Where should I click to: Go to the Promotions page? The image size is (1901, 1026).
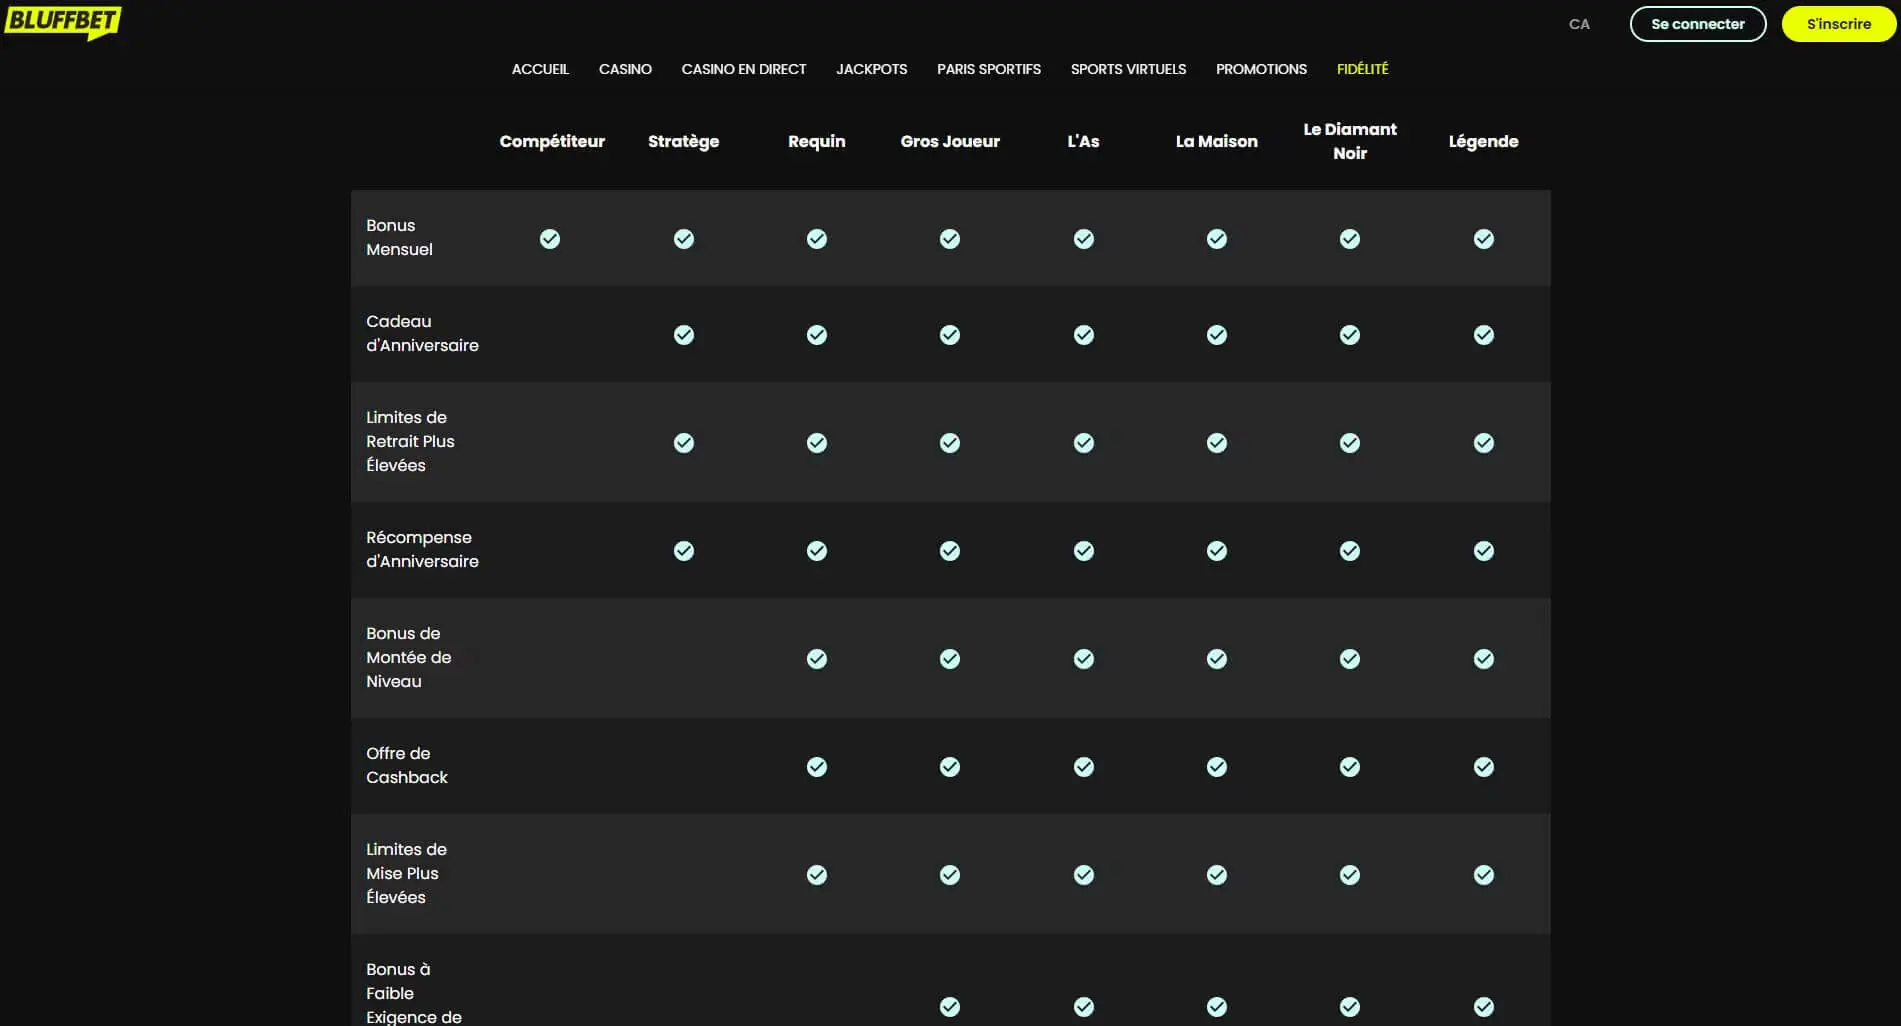pyautogui.click(x=1261, y=69)
